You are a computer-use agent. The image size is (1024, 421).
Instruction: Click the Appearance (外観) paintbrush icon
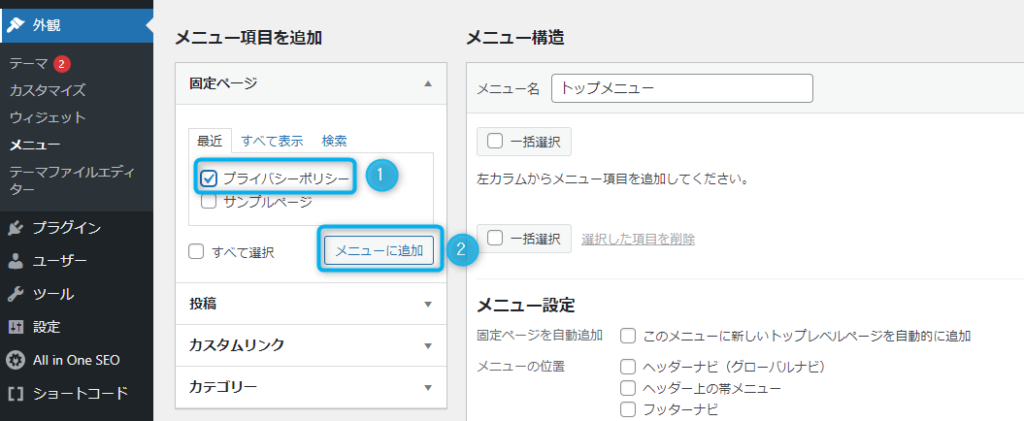click(x=15, y=25)
